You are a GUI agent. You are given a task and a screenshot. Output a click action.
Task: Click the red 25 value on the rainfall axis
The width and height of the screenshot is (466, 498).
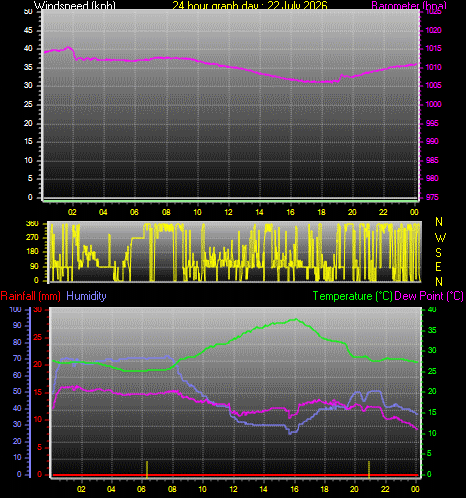(x=38, y=337)
